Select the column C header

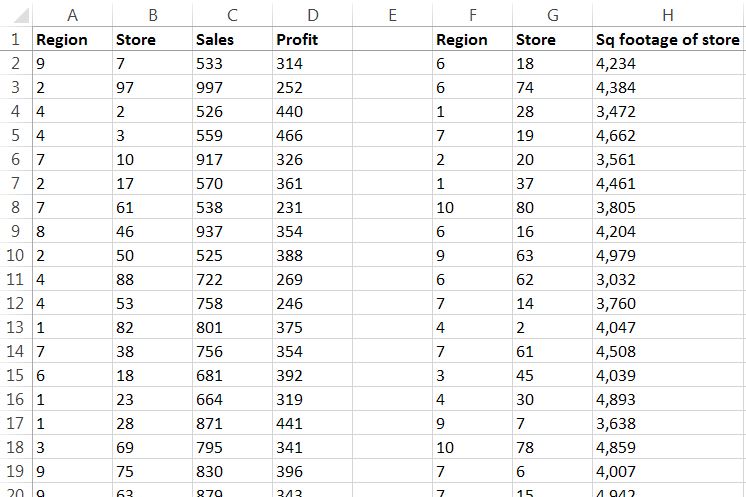coord(232,15)
